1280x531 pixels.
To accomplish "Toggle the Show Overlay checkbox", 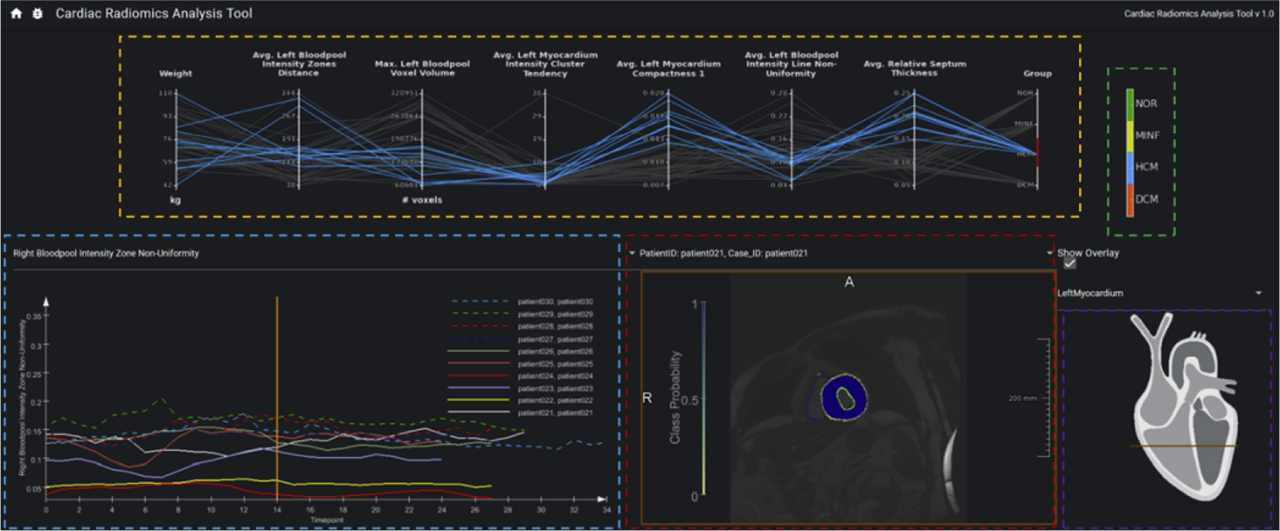I will (x=1070, y=266).
